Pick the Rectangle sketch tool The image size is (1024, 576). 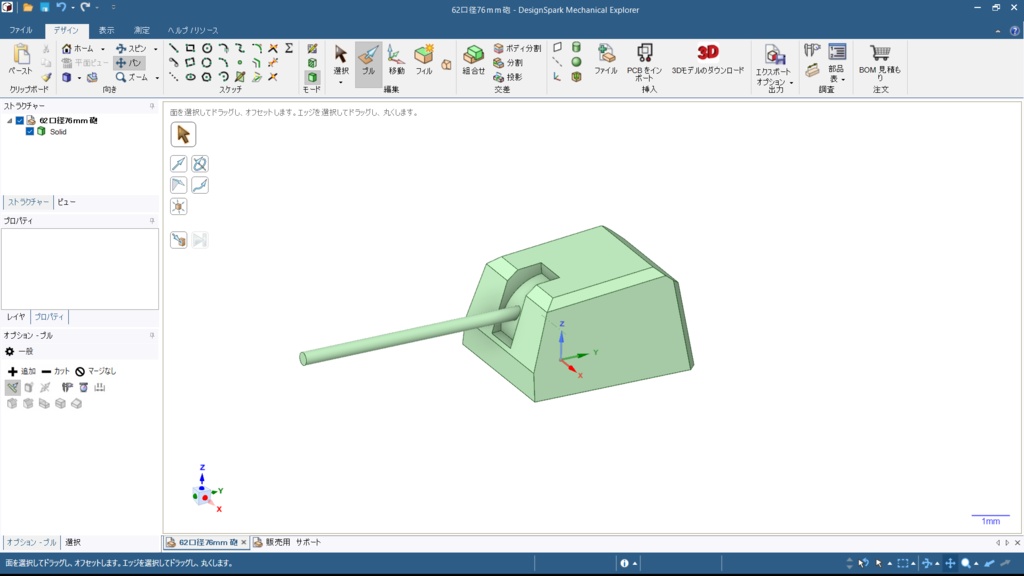point(190,48)
